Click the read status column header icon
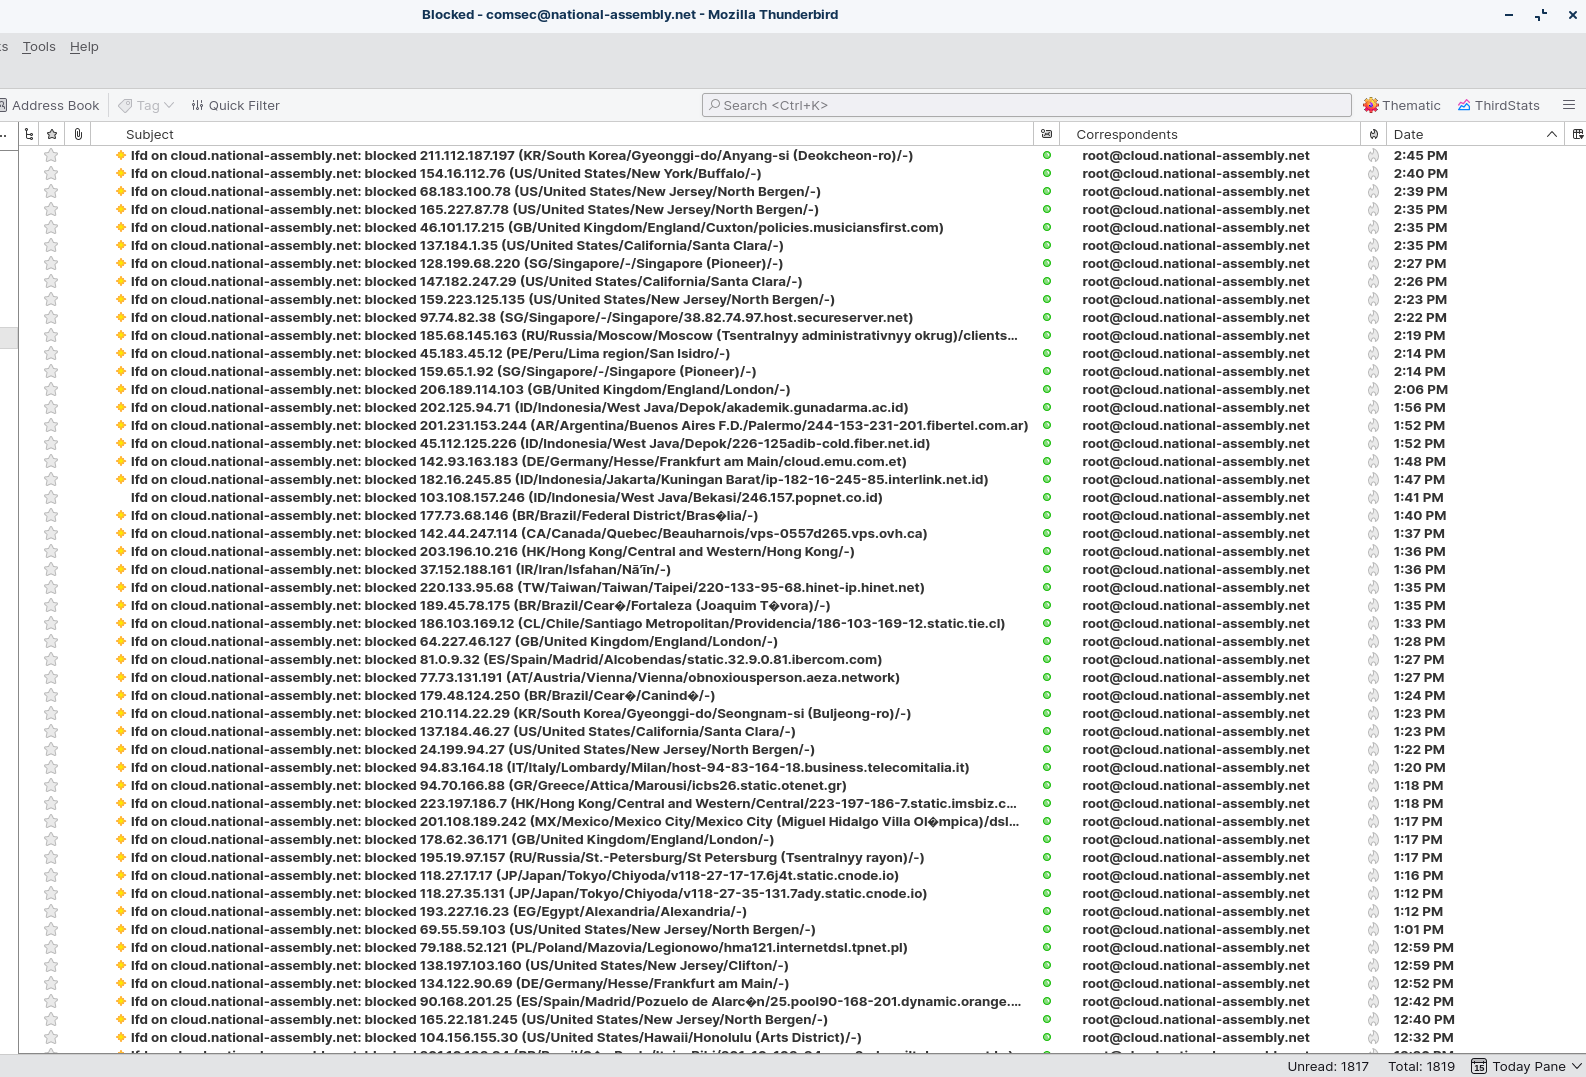The image size is (1586, 1077). (1046, 134)
